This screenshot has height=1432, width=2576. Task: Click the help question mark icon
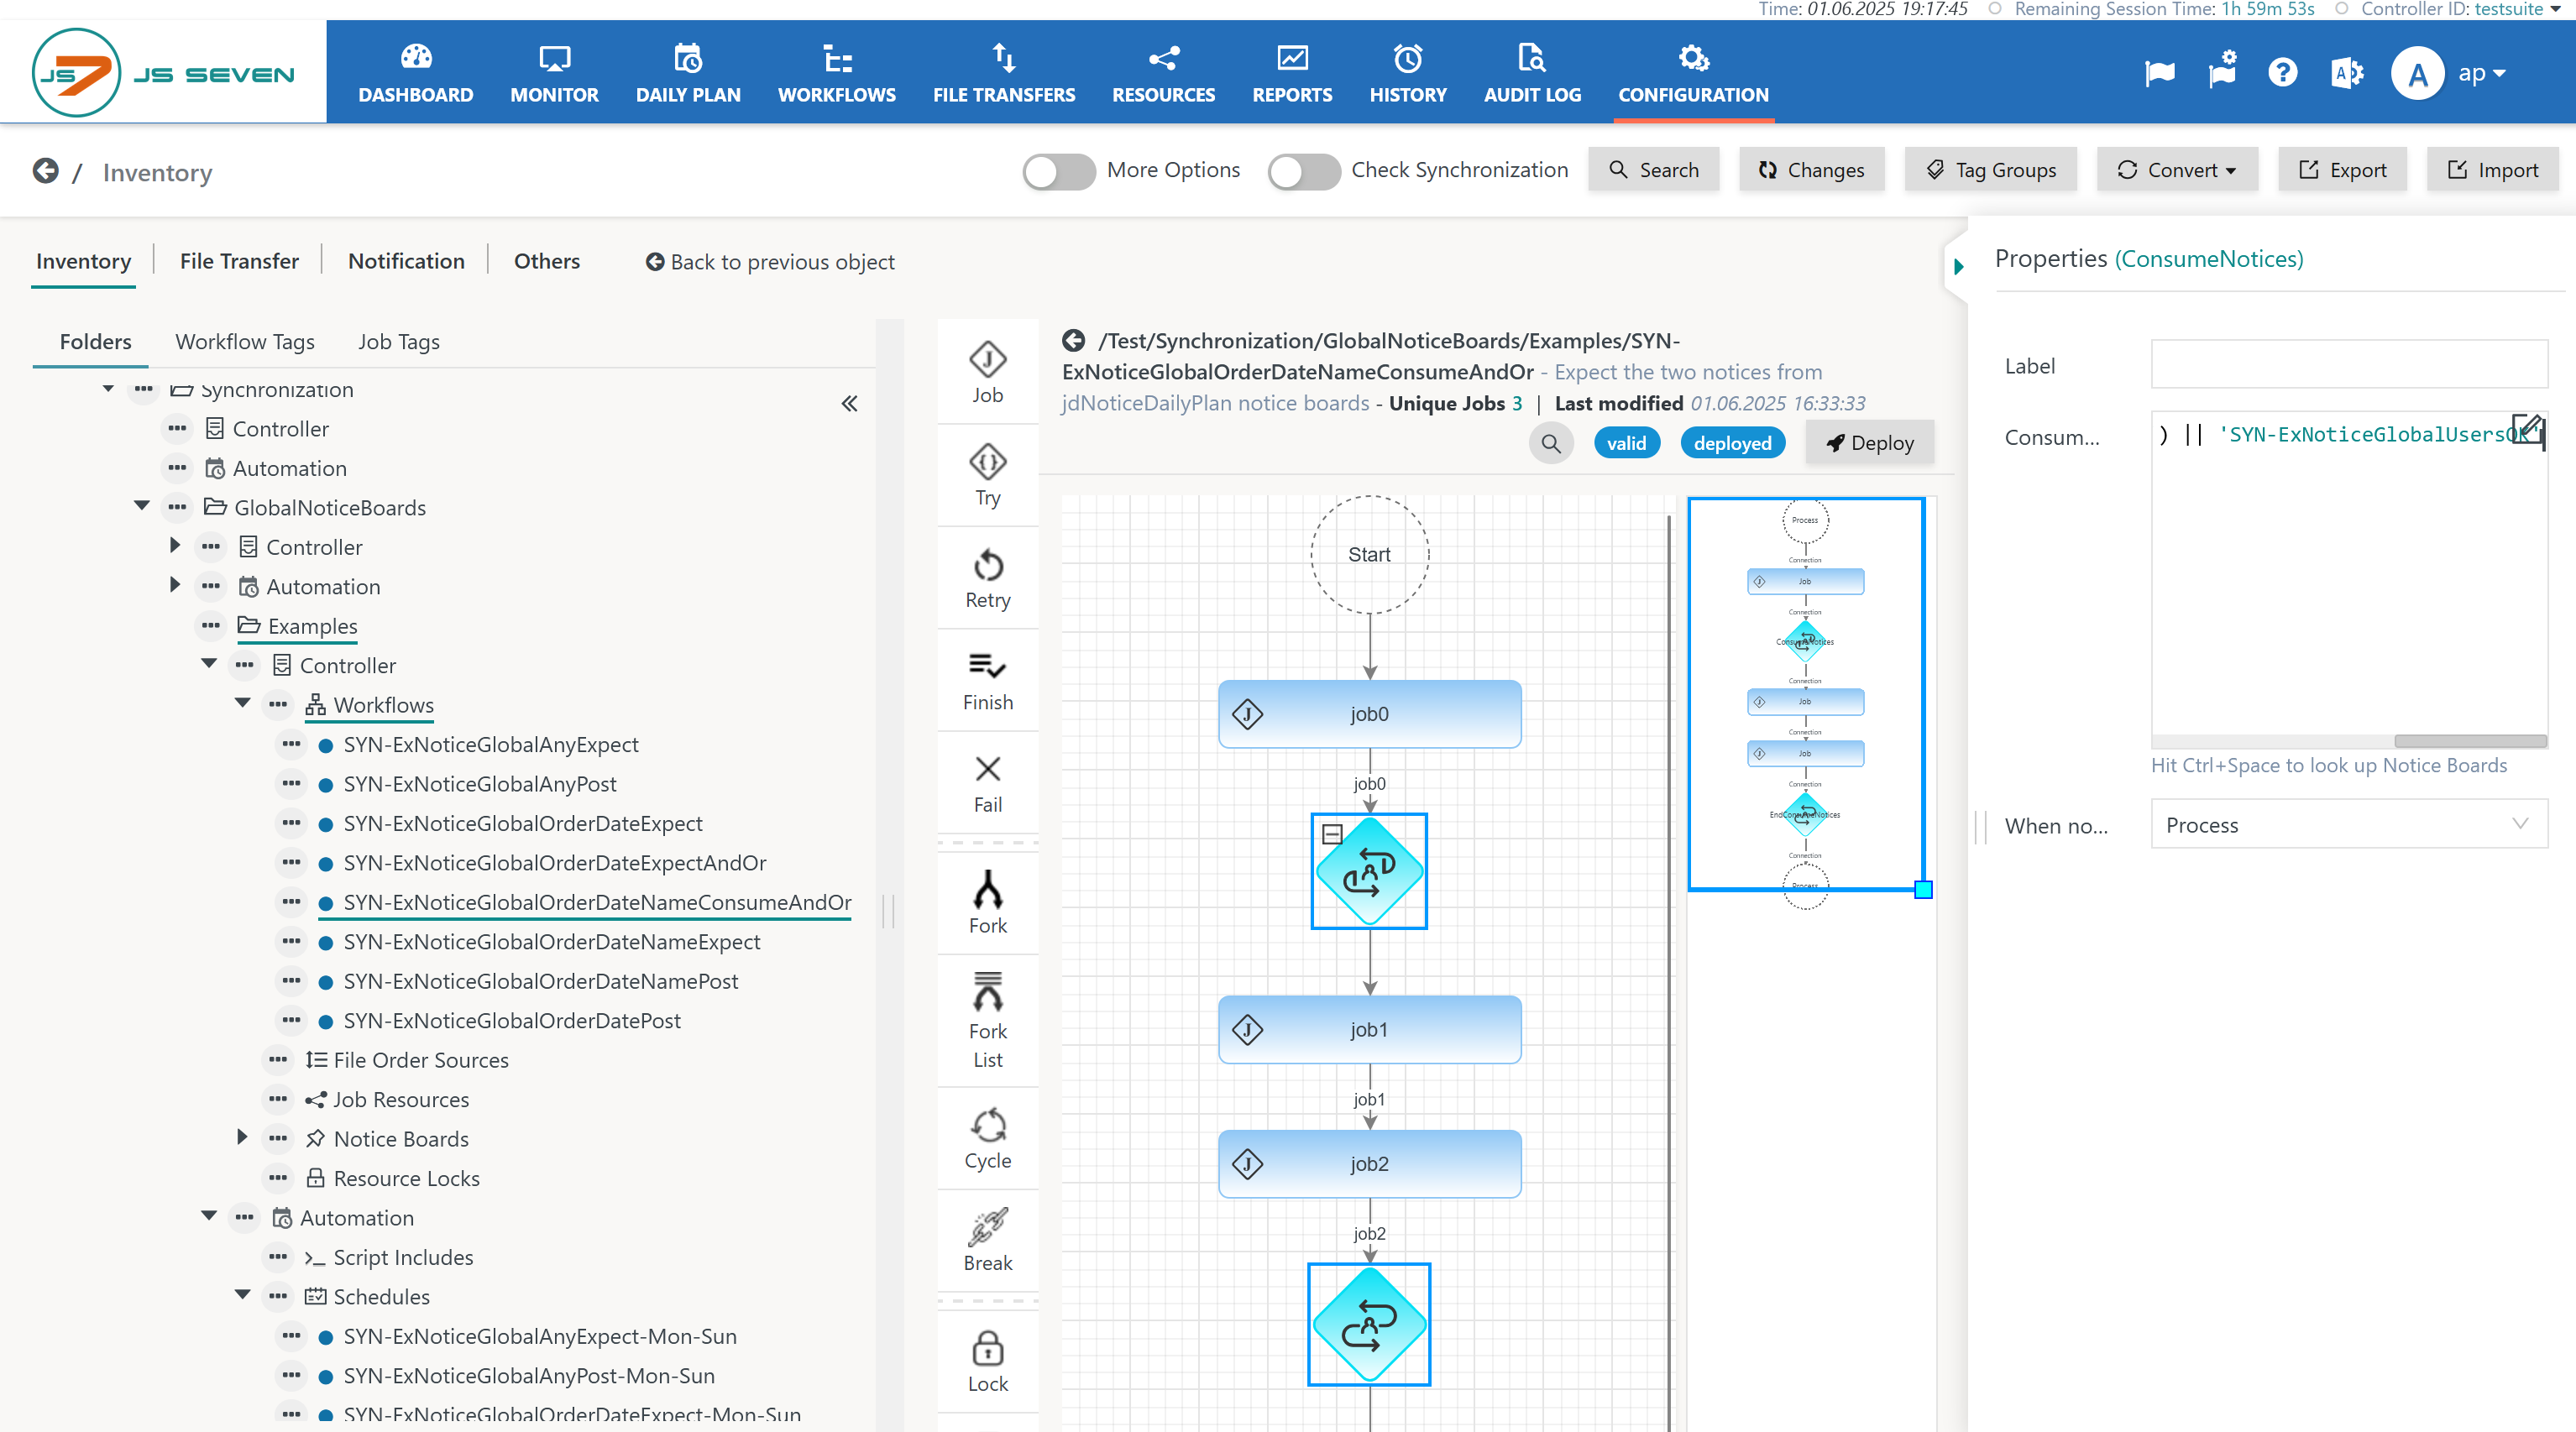pyautogui.click(x=2282, y=72)
